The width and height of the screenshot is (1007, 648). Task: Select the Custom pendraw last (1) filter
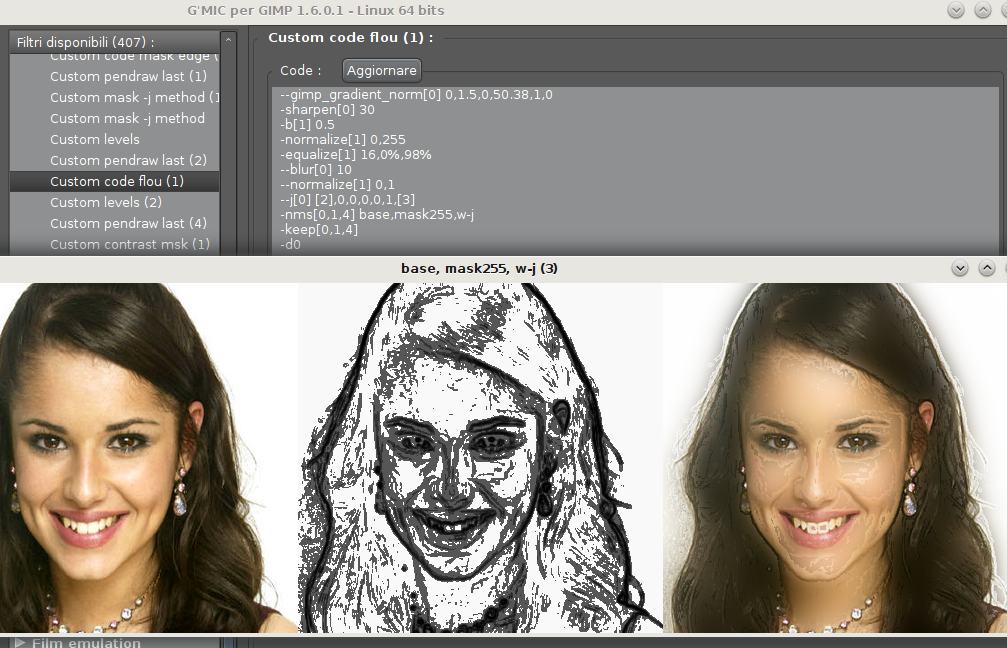pyautogui.click(x=114, y=76)
